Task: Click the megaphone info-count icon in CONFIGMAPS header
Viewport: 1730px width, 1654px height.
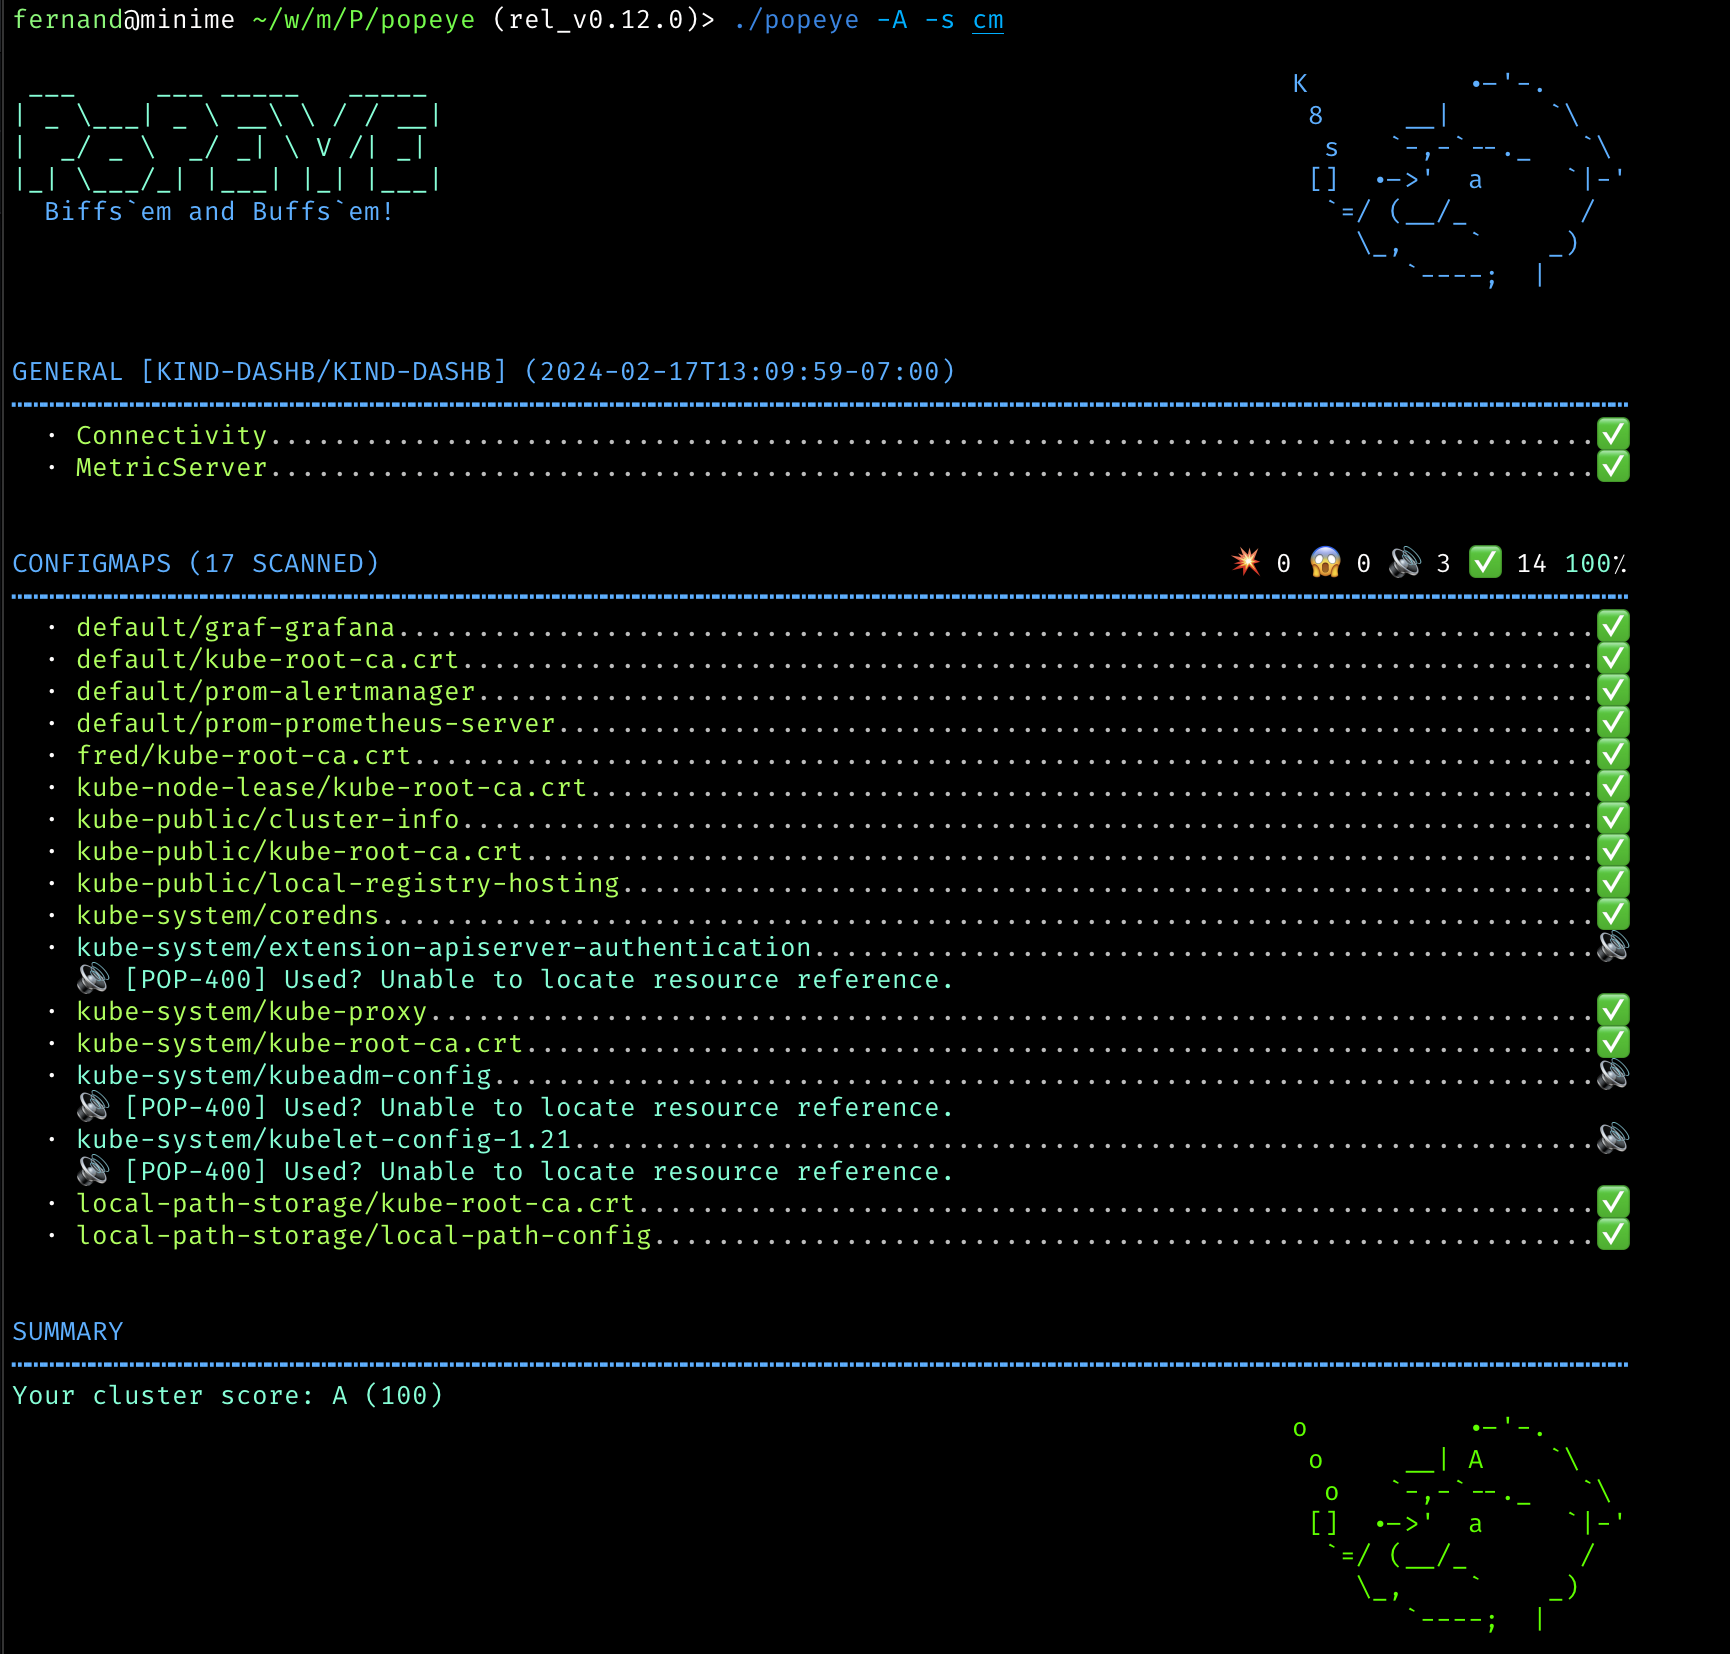Action: 1407,563
